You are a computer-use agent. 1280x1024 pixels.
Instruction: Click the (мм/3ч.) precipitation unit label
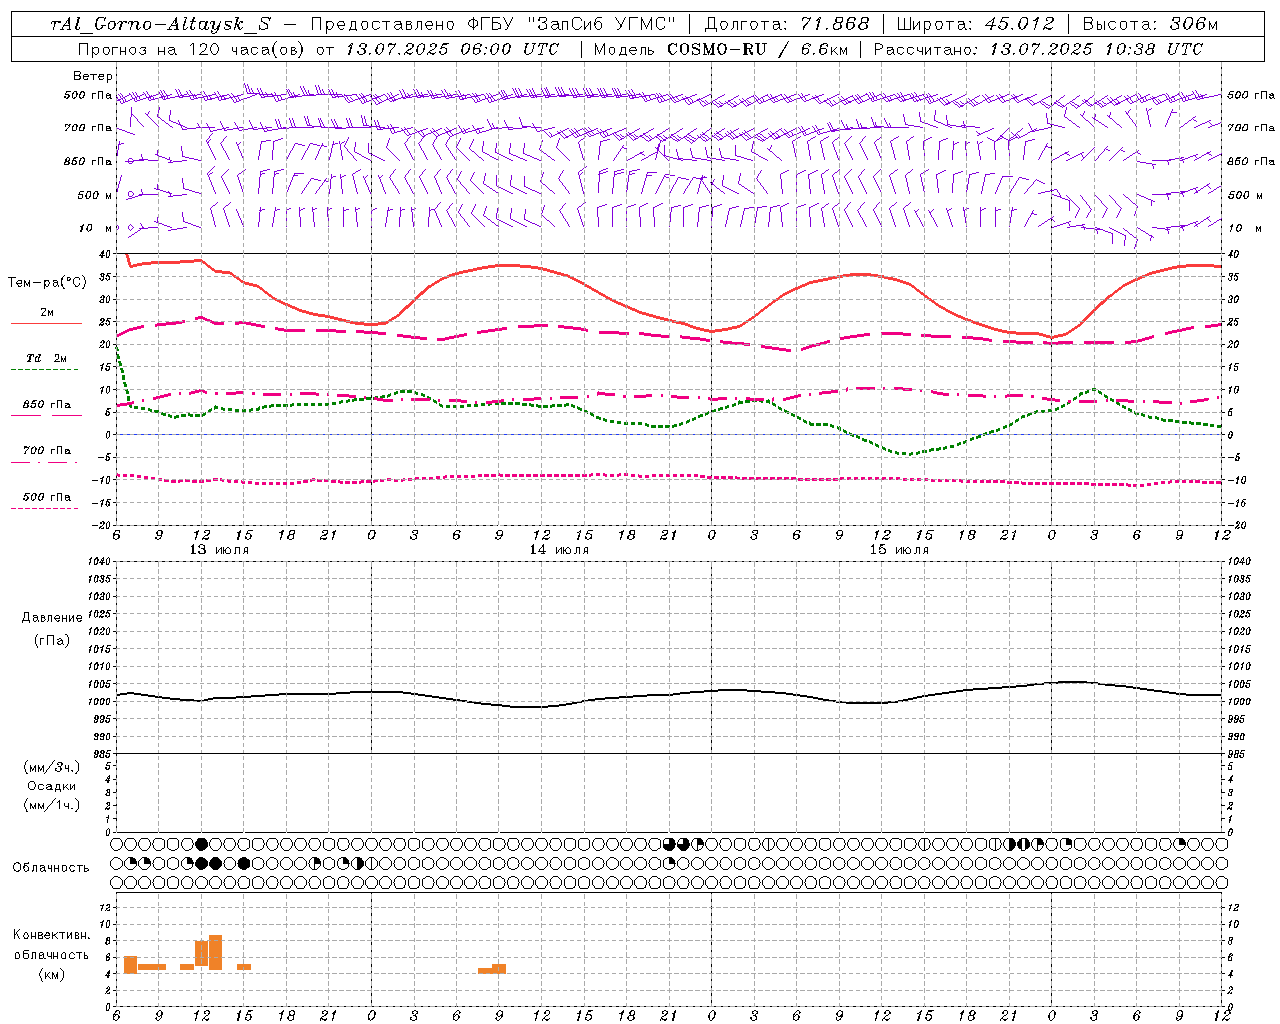click(52, 767)
